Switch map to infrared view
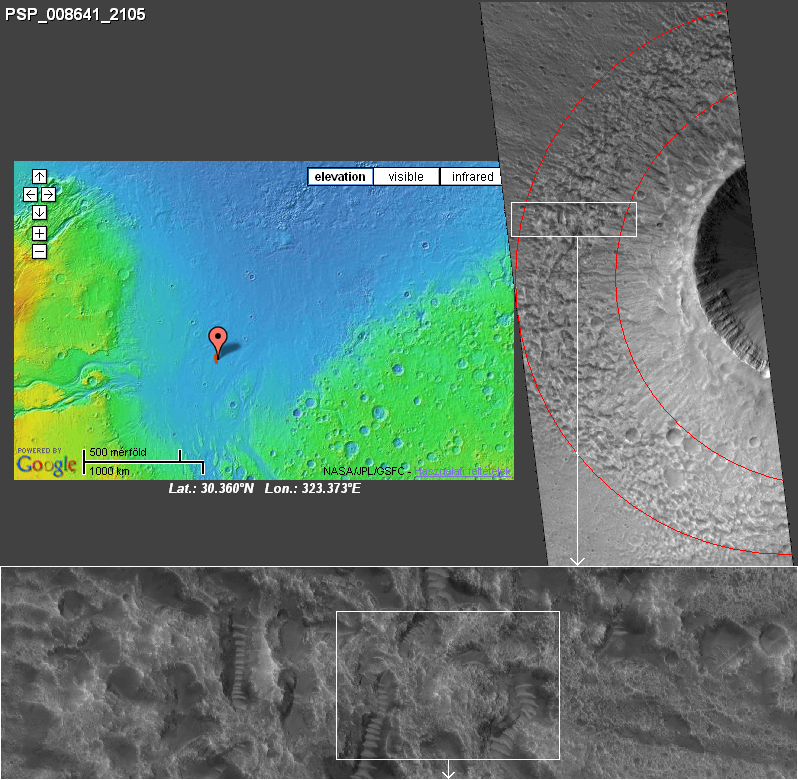The image size is (798, 780). [x=471, y=177]
